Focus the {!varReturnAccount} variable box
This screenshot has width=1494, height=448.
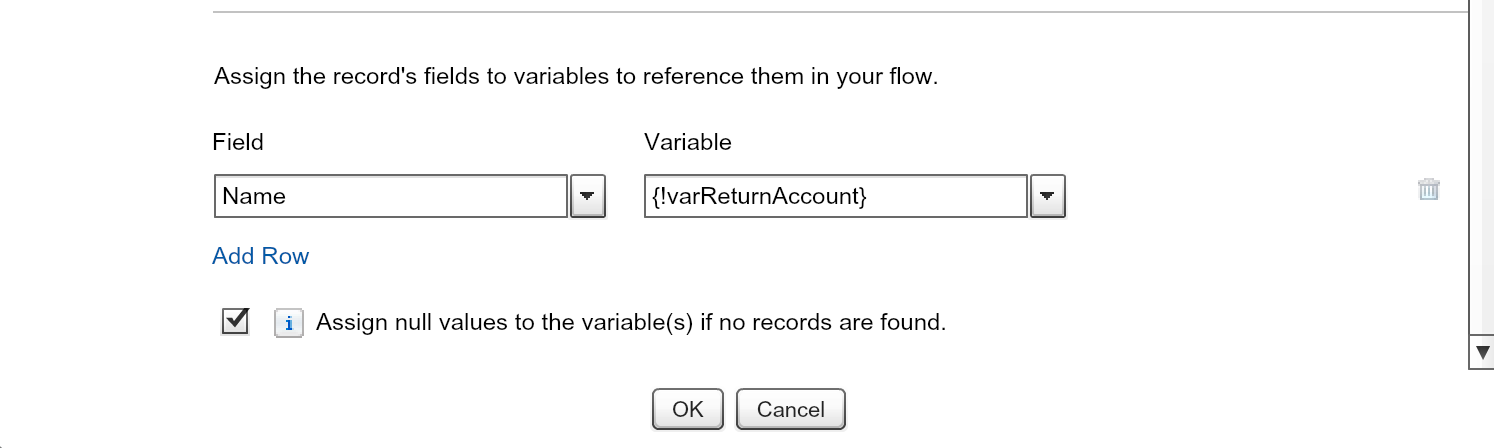(x=836, y=196)
